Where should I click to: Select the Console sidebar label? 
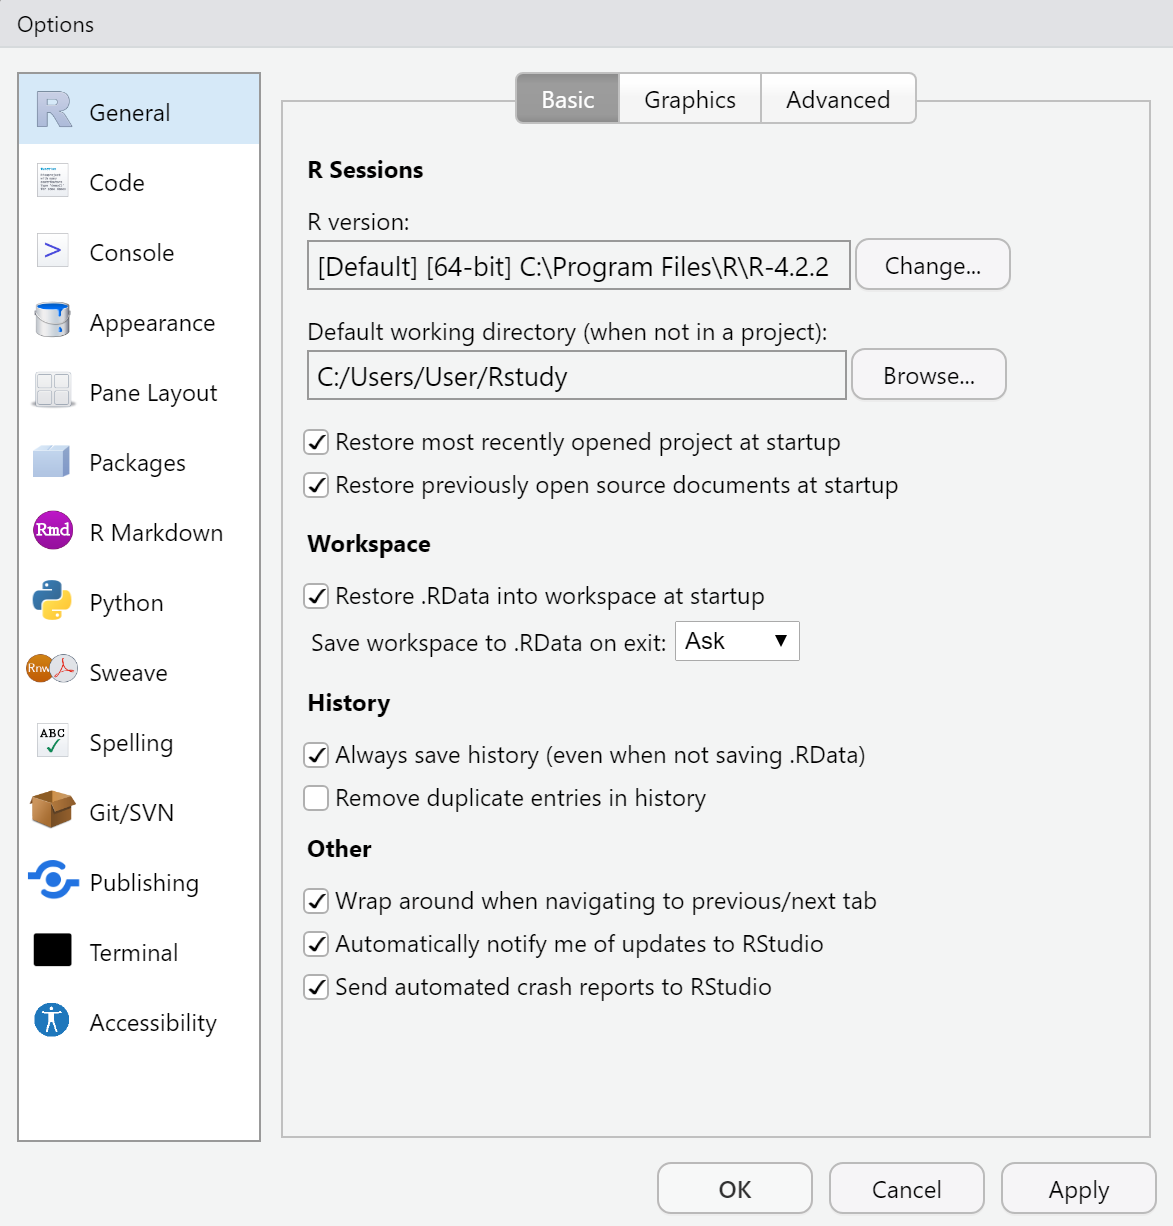click(132, 253)
